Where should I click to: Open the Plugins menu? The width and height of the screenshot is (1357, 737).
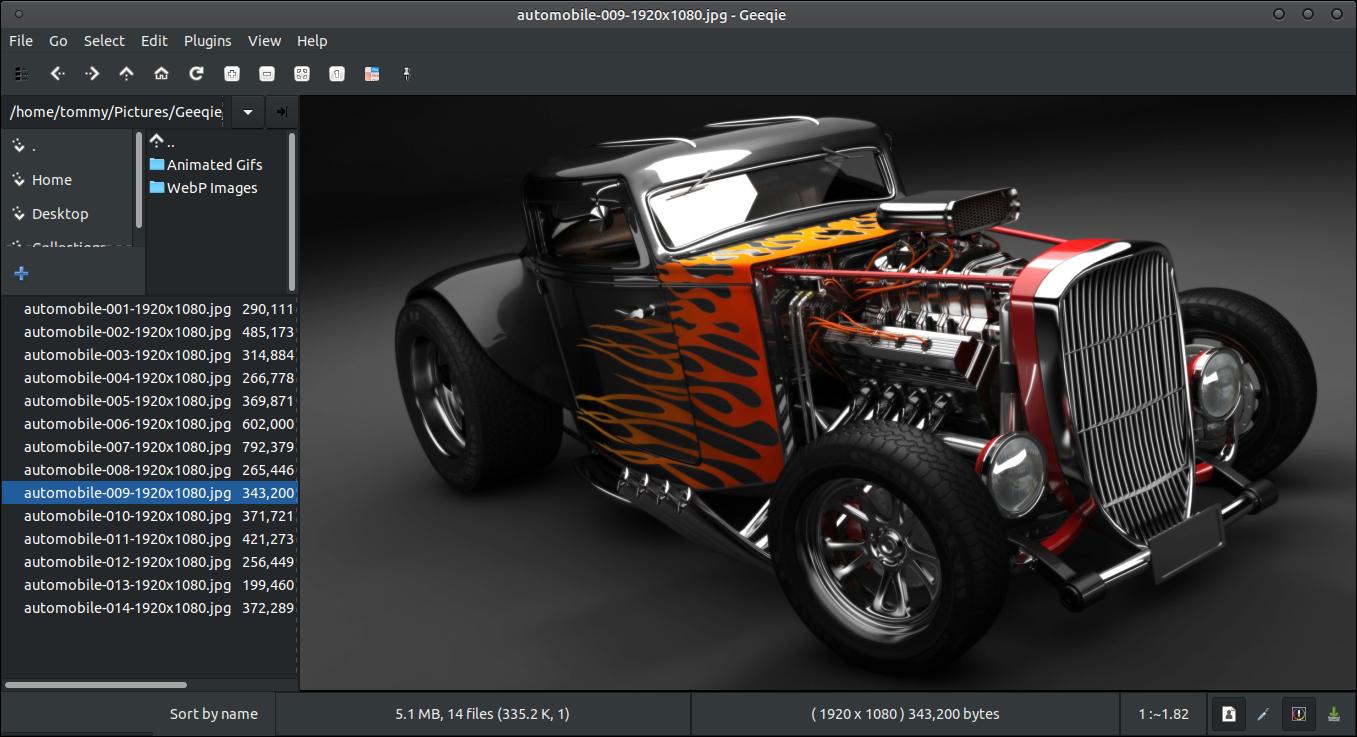click(207, 41)
